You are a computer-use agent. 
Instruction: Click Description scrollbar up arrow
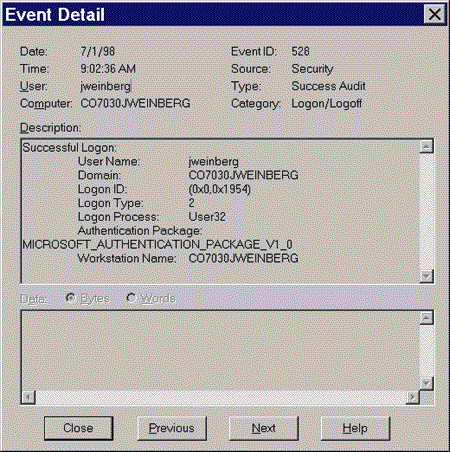[427, 147]
